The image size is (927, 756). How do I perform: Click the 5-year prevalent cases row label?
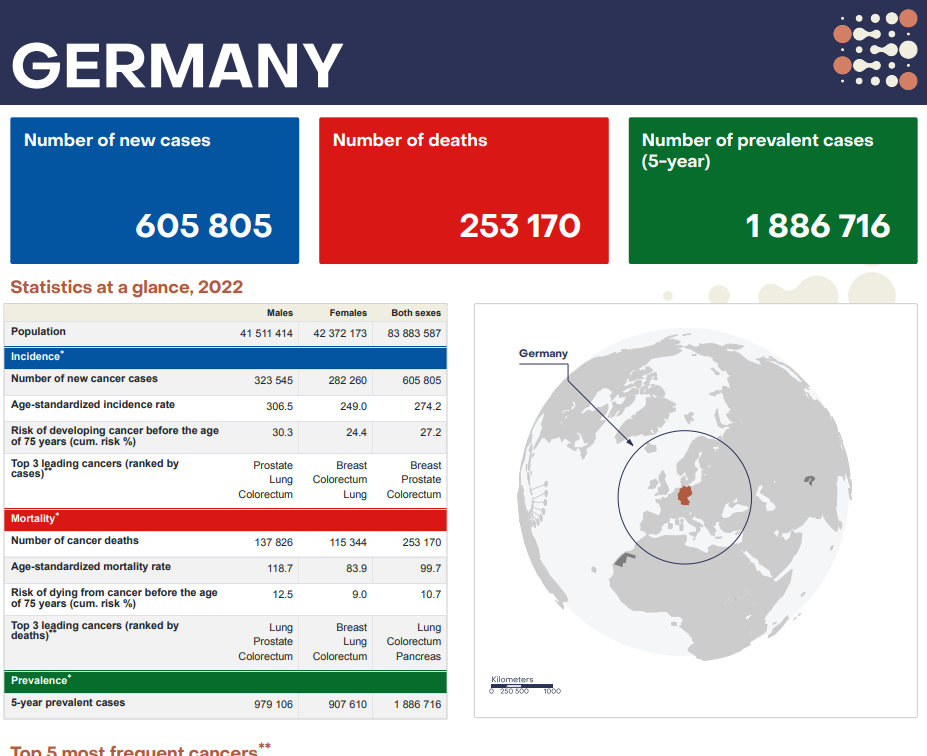pos(68,703)
